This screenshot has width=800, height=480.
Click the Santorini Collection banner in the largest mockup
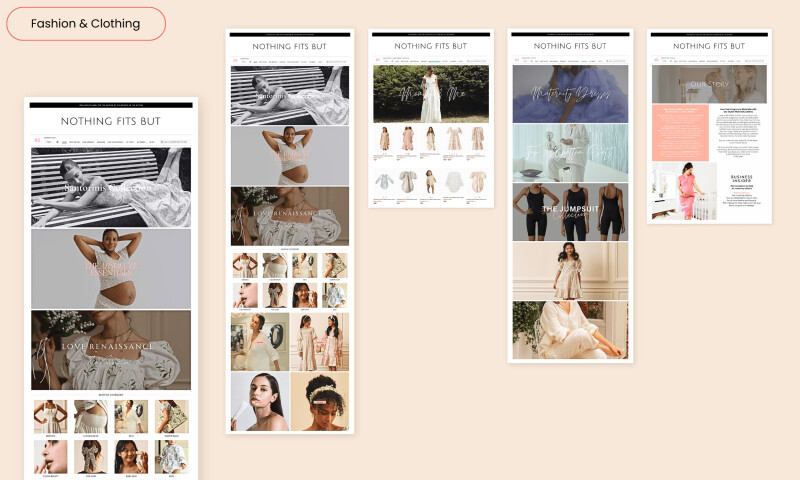110,187
